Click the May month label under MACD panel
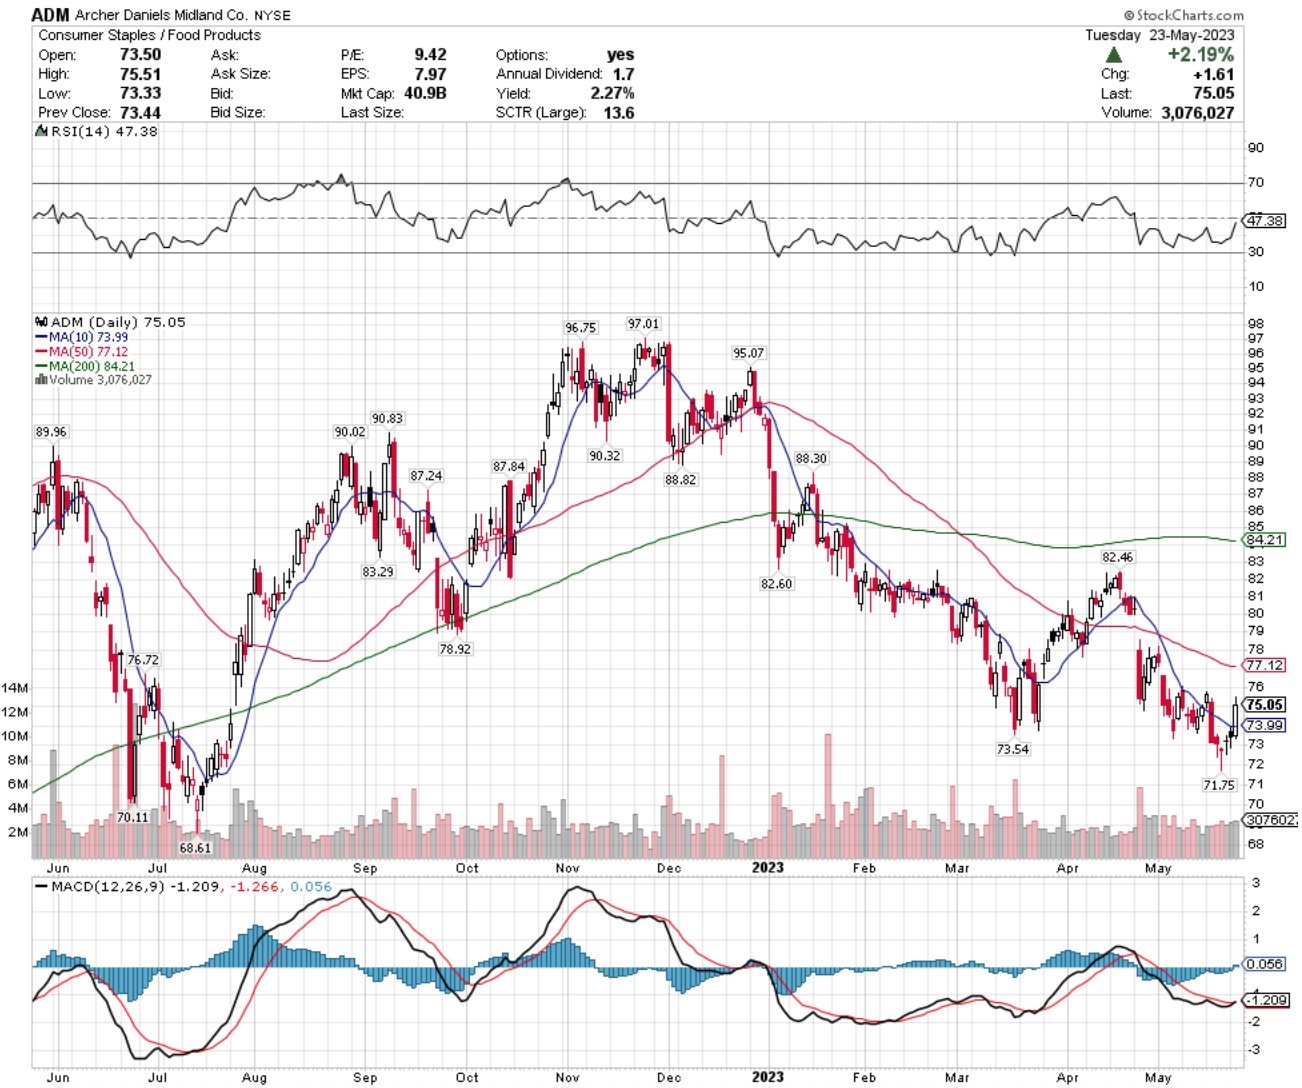This screenshot has width=1302, height=1088. [1158, 1078]
